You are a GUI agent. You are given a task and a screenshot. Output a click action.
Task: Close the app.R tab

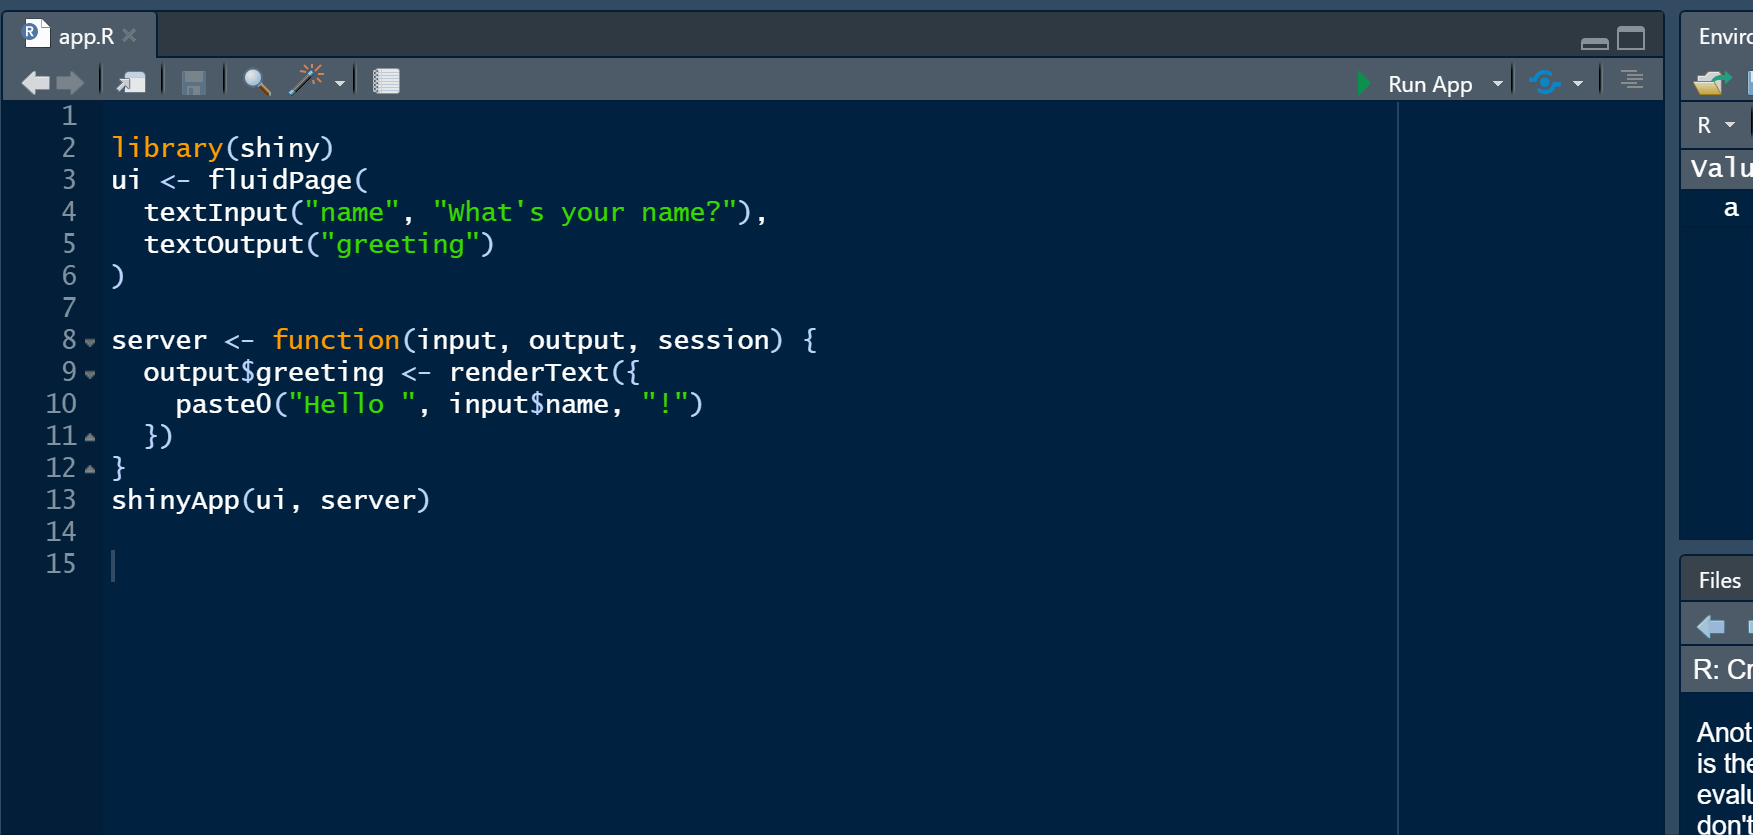click(129, 36)
